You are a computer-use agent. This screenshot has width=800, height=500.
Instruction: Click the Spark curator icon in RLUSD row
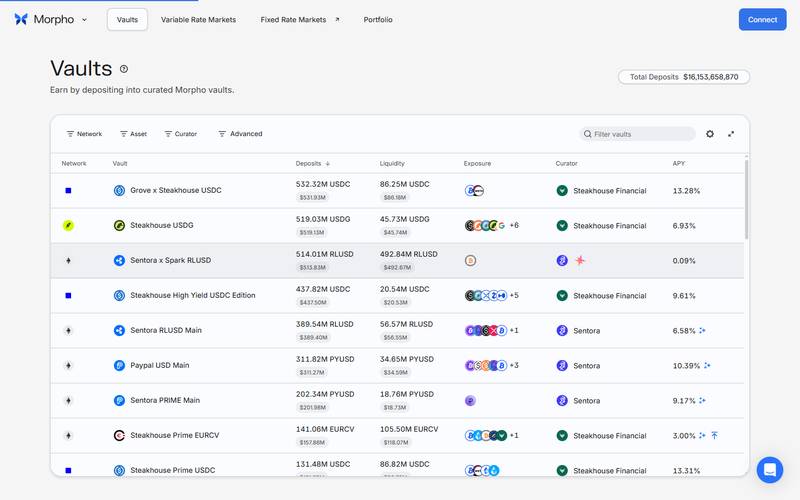580,260
